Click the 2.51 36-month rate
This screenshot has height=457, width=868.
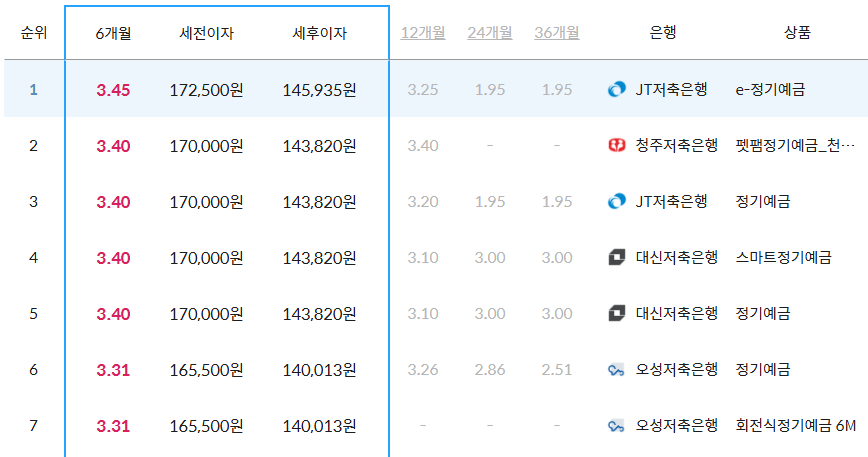click(557, 370)
